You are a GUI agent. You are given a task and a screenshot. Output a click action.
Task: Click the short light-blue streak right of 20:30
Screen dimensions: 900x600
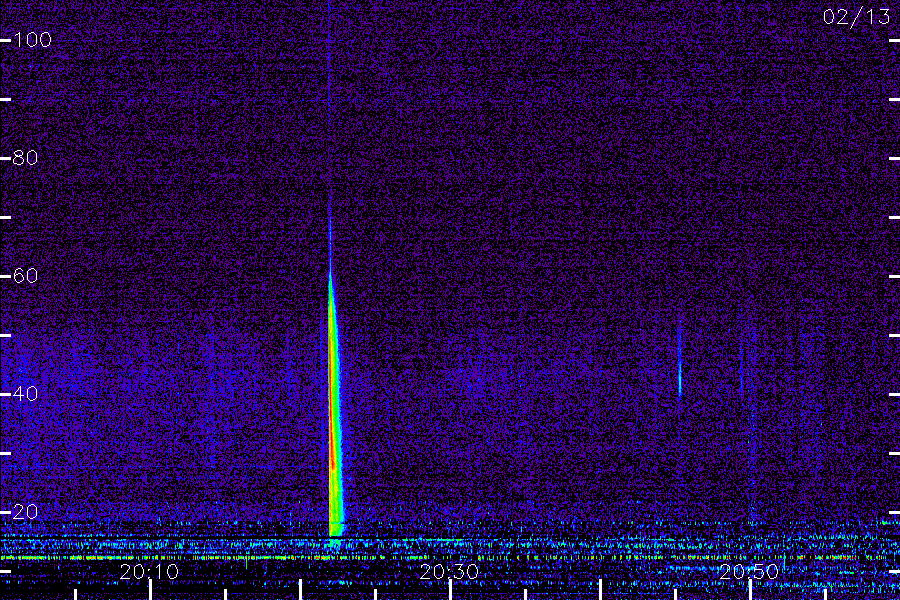(x=680, y=359)
